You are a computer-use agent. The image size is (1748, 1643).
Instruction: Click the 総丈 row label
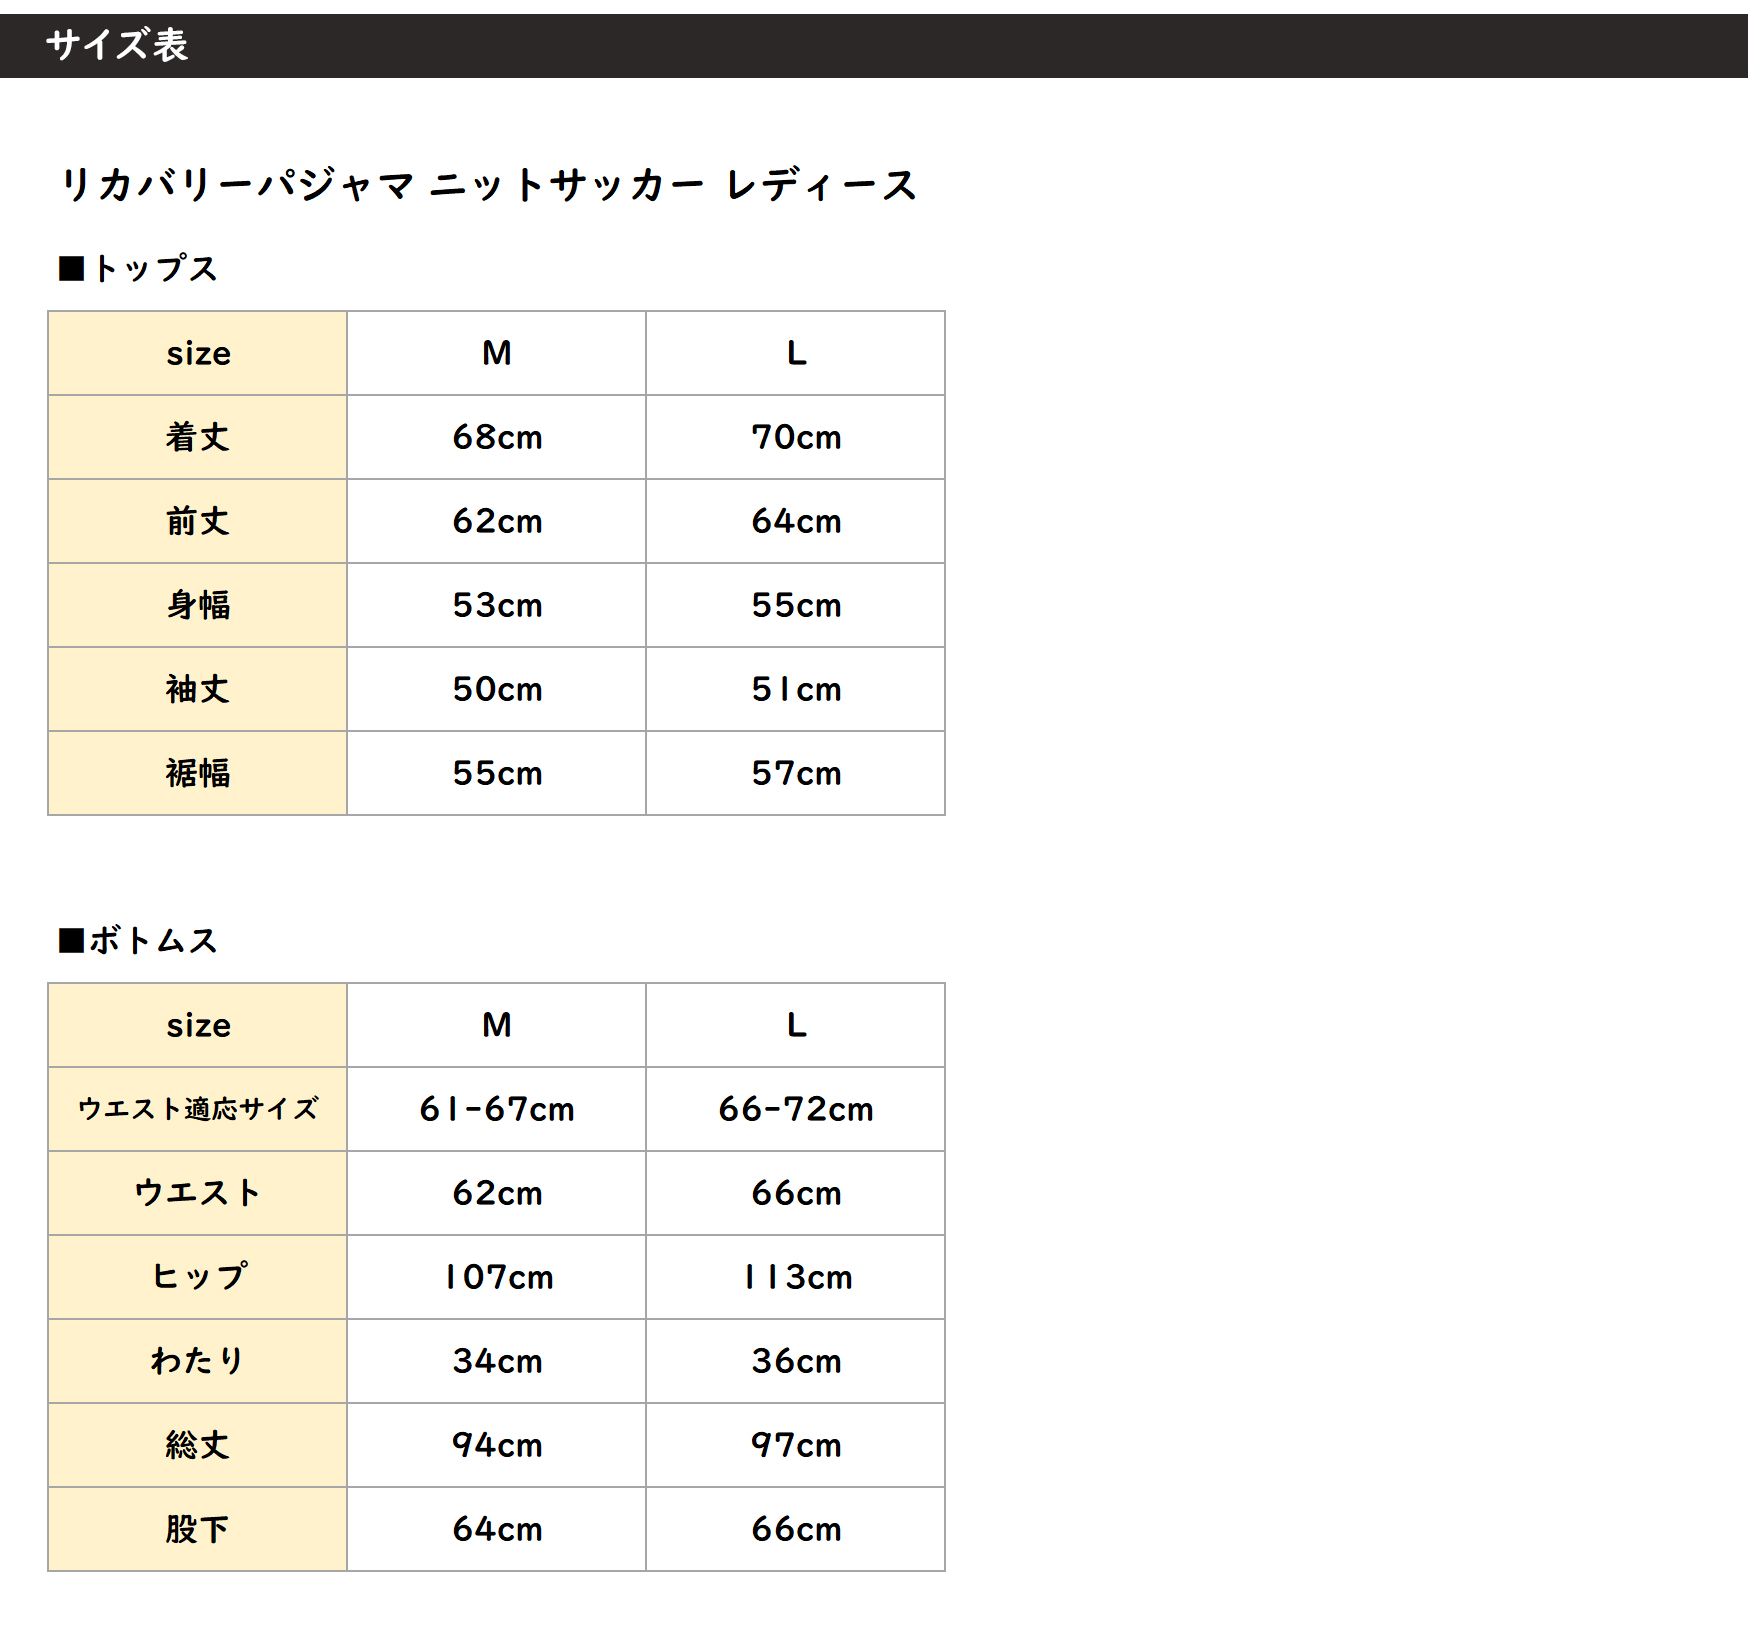click(198, 1445)
